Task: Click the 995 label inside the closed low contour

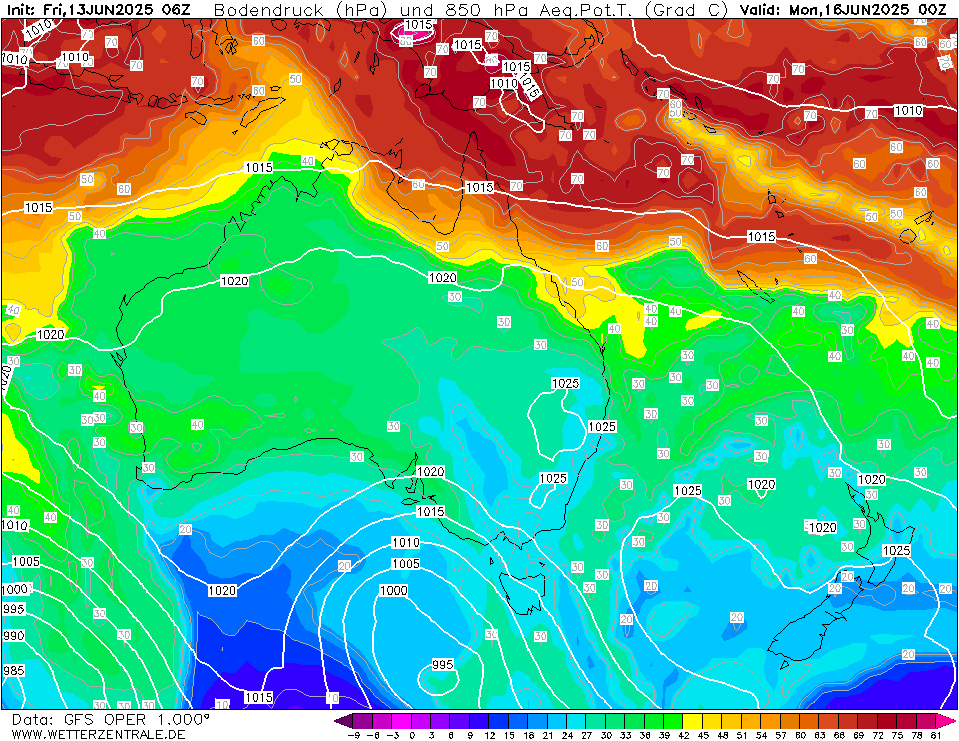Action: coord(443,664)
